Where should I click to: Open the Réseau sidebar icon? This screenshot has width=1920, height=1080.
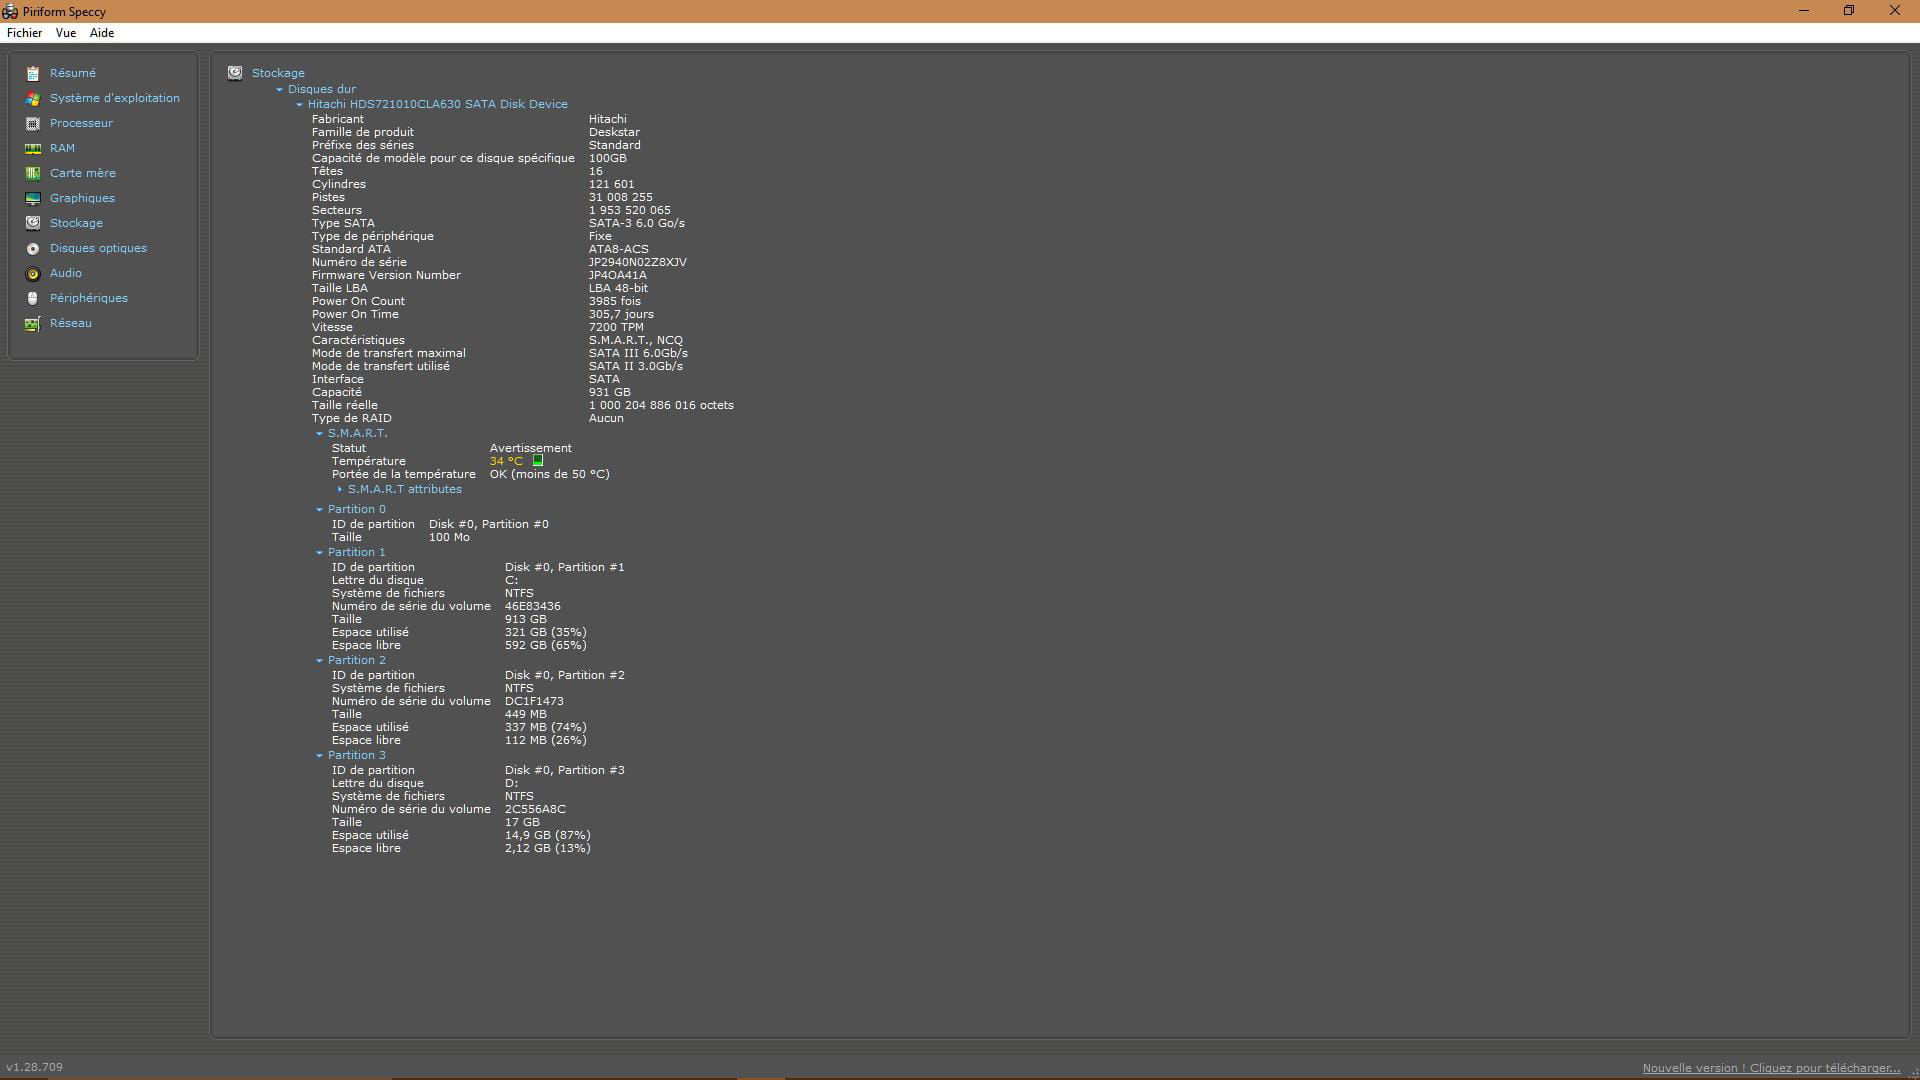(33, 323)
